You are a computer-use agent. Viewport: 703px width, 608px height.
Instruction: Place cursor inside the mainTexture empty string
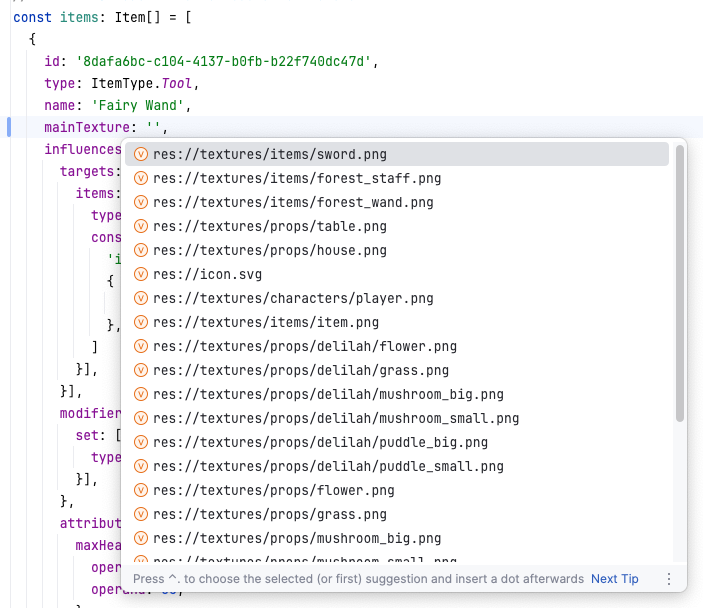click(x=153, y=128)
